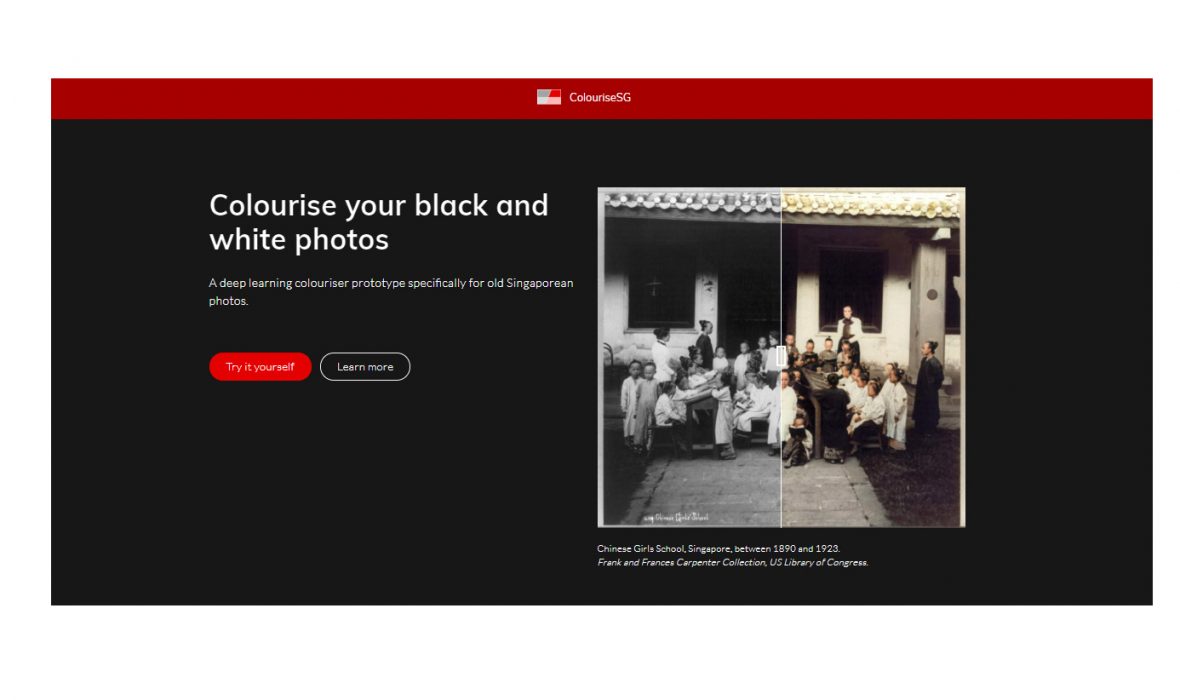Grab the before-after comparison slider handle
The width and height of the screenshot is (1180, 700).
click(781, 357)
